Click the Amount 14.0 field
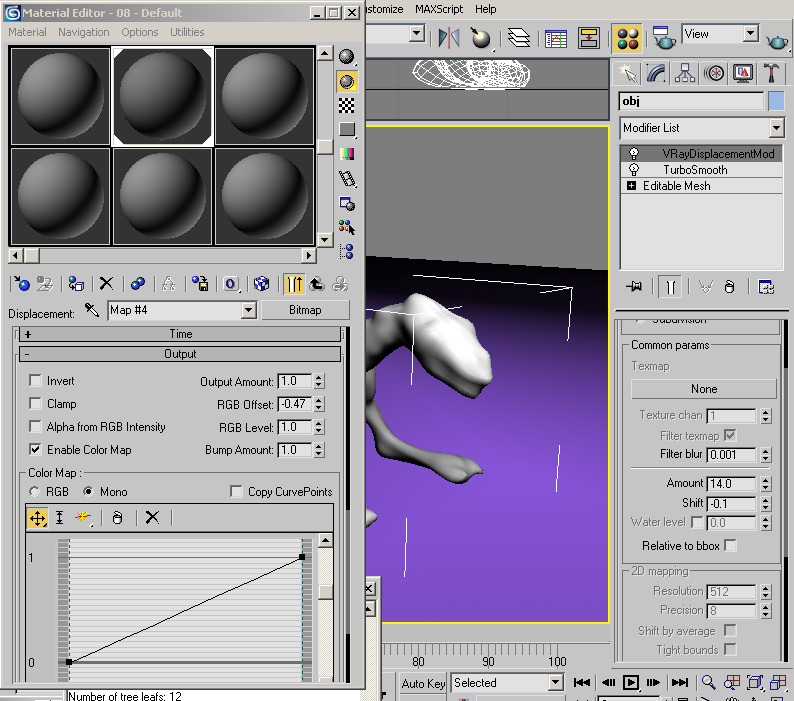This screenshot has height=701, width=794. click(732, 483)
